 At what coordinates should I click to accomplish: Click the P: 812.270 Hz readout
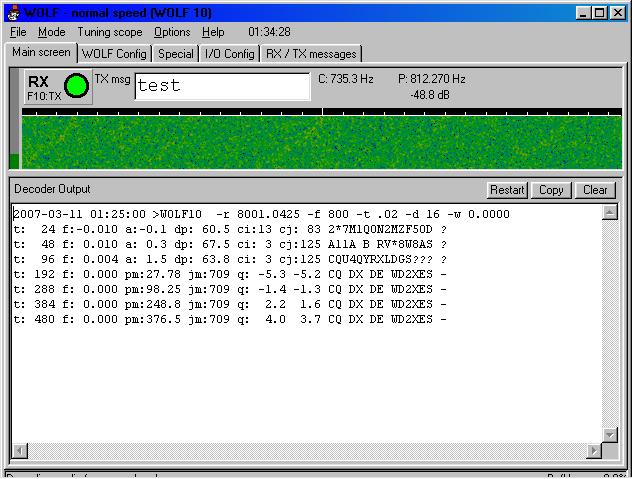coord(432,79)
